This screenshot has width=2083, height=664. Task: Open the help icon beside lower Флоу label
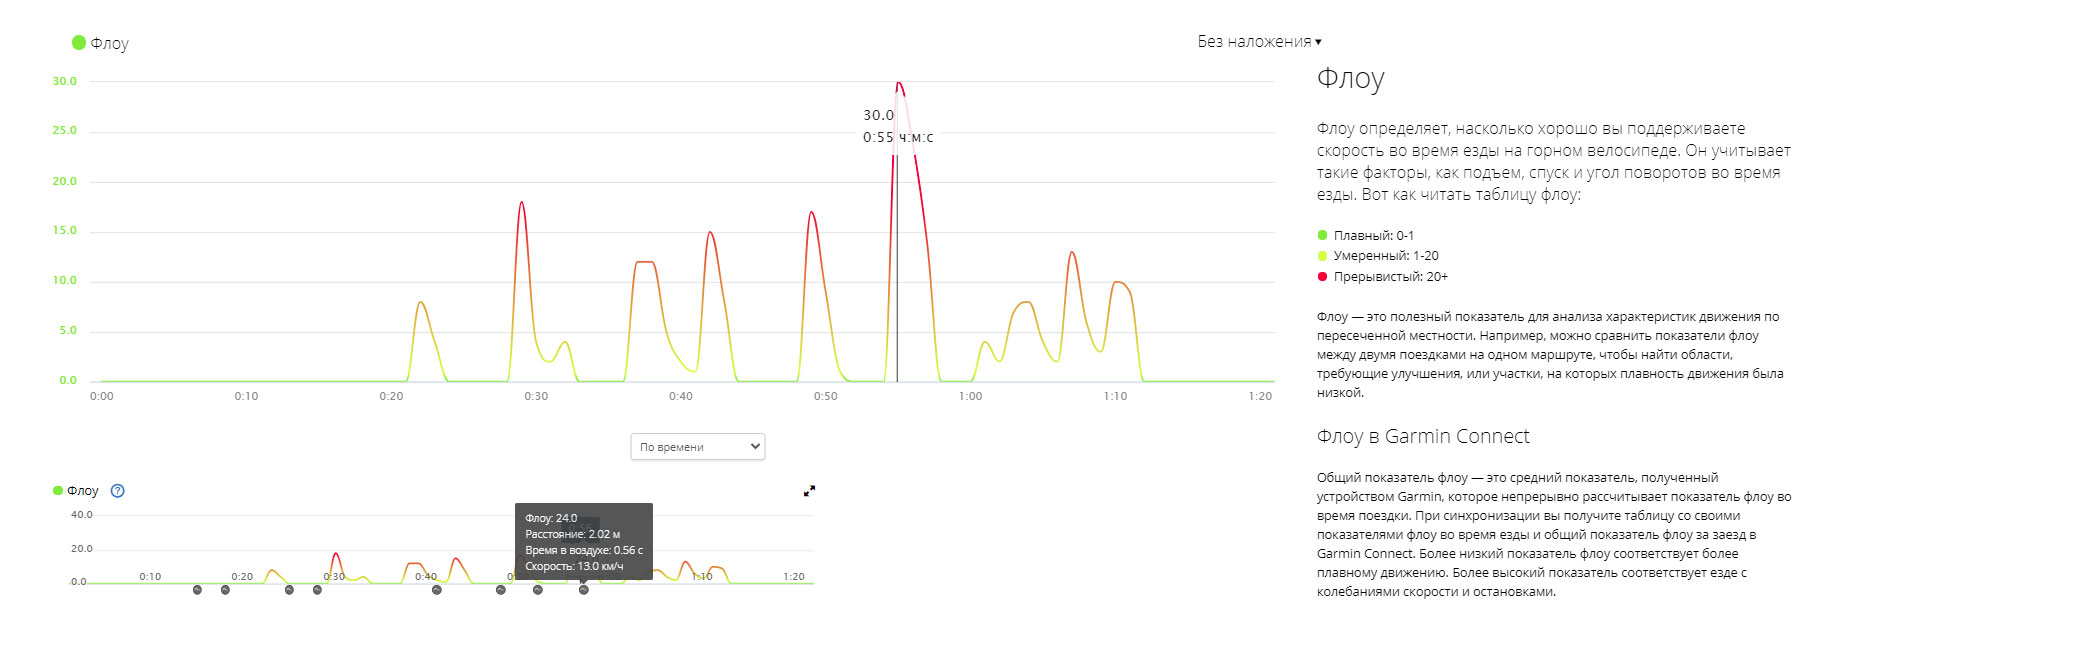117,491
